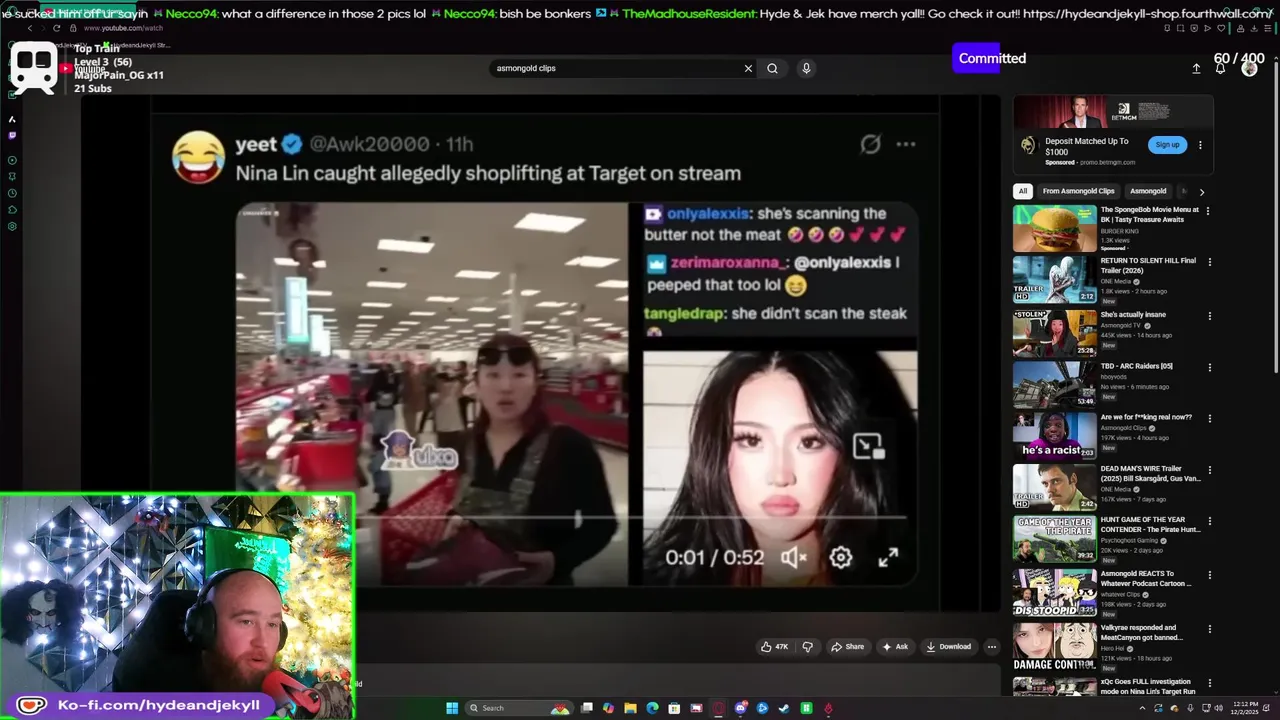Open File Explorer from the taskbar
1280x720 pixels.
pos(631,708)
